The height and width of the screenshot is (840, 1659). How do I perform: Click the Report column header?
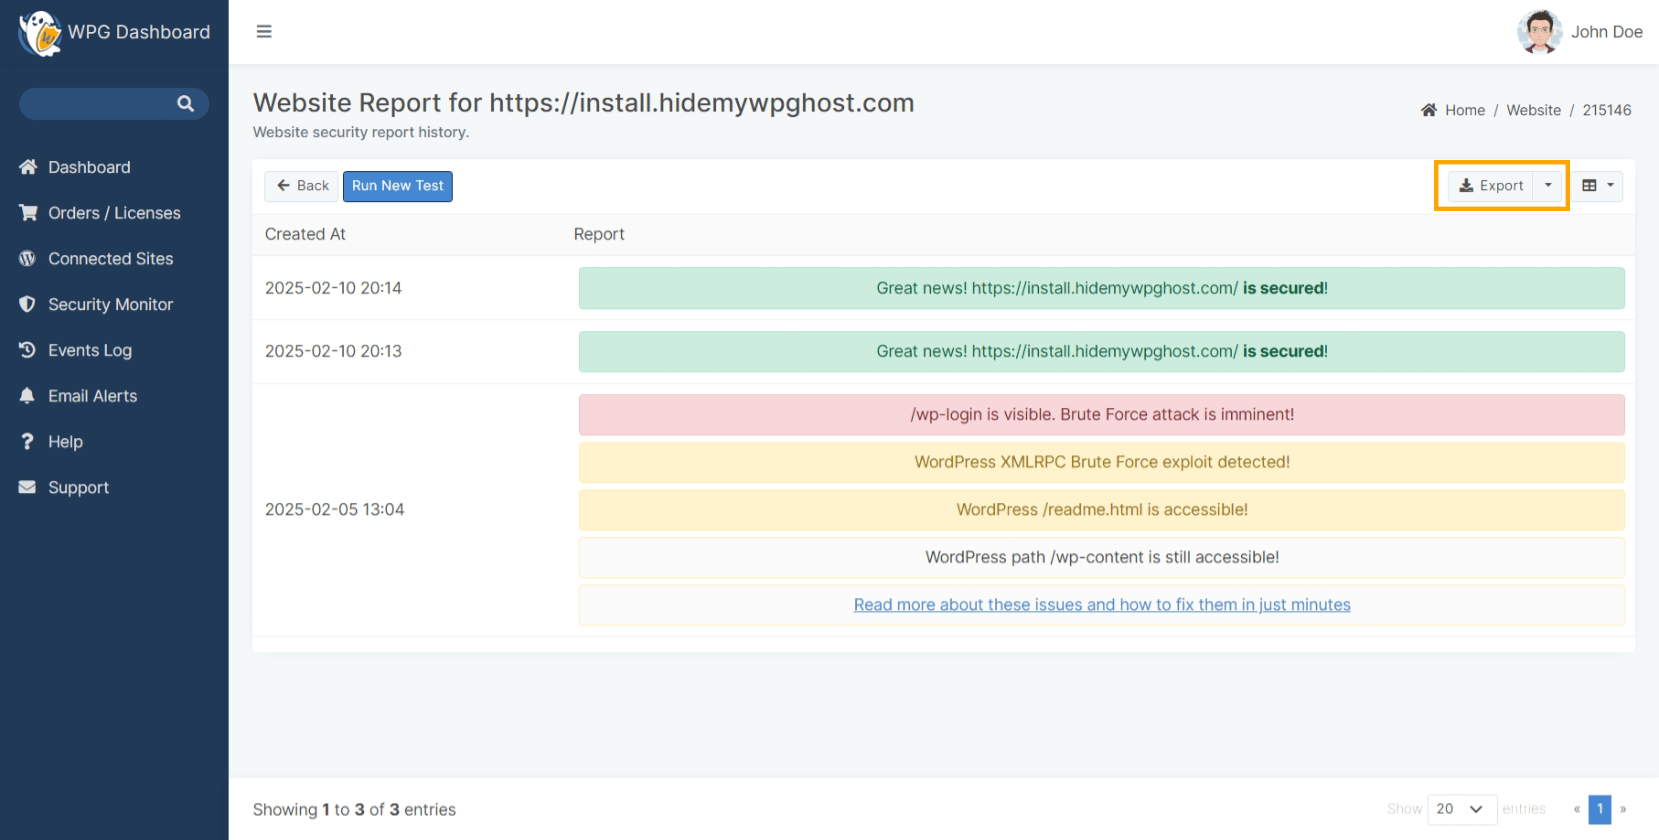(x=599, y=234)
